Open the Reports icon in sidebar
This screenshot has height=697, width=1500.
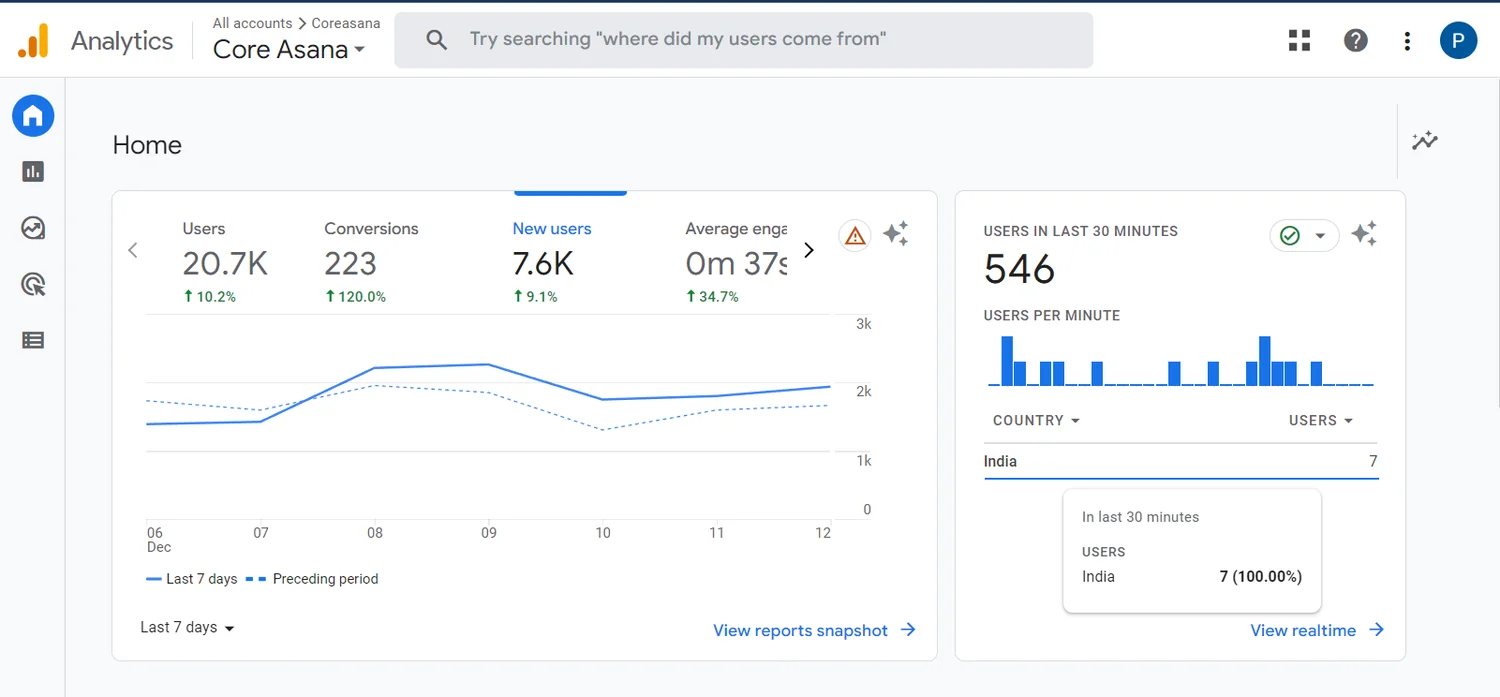pos(33,172)
